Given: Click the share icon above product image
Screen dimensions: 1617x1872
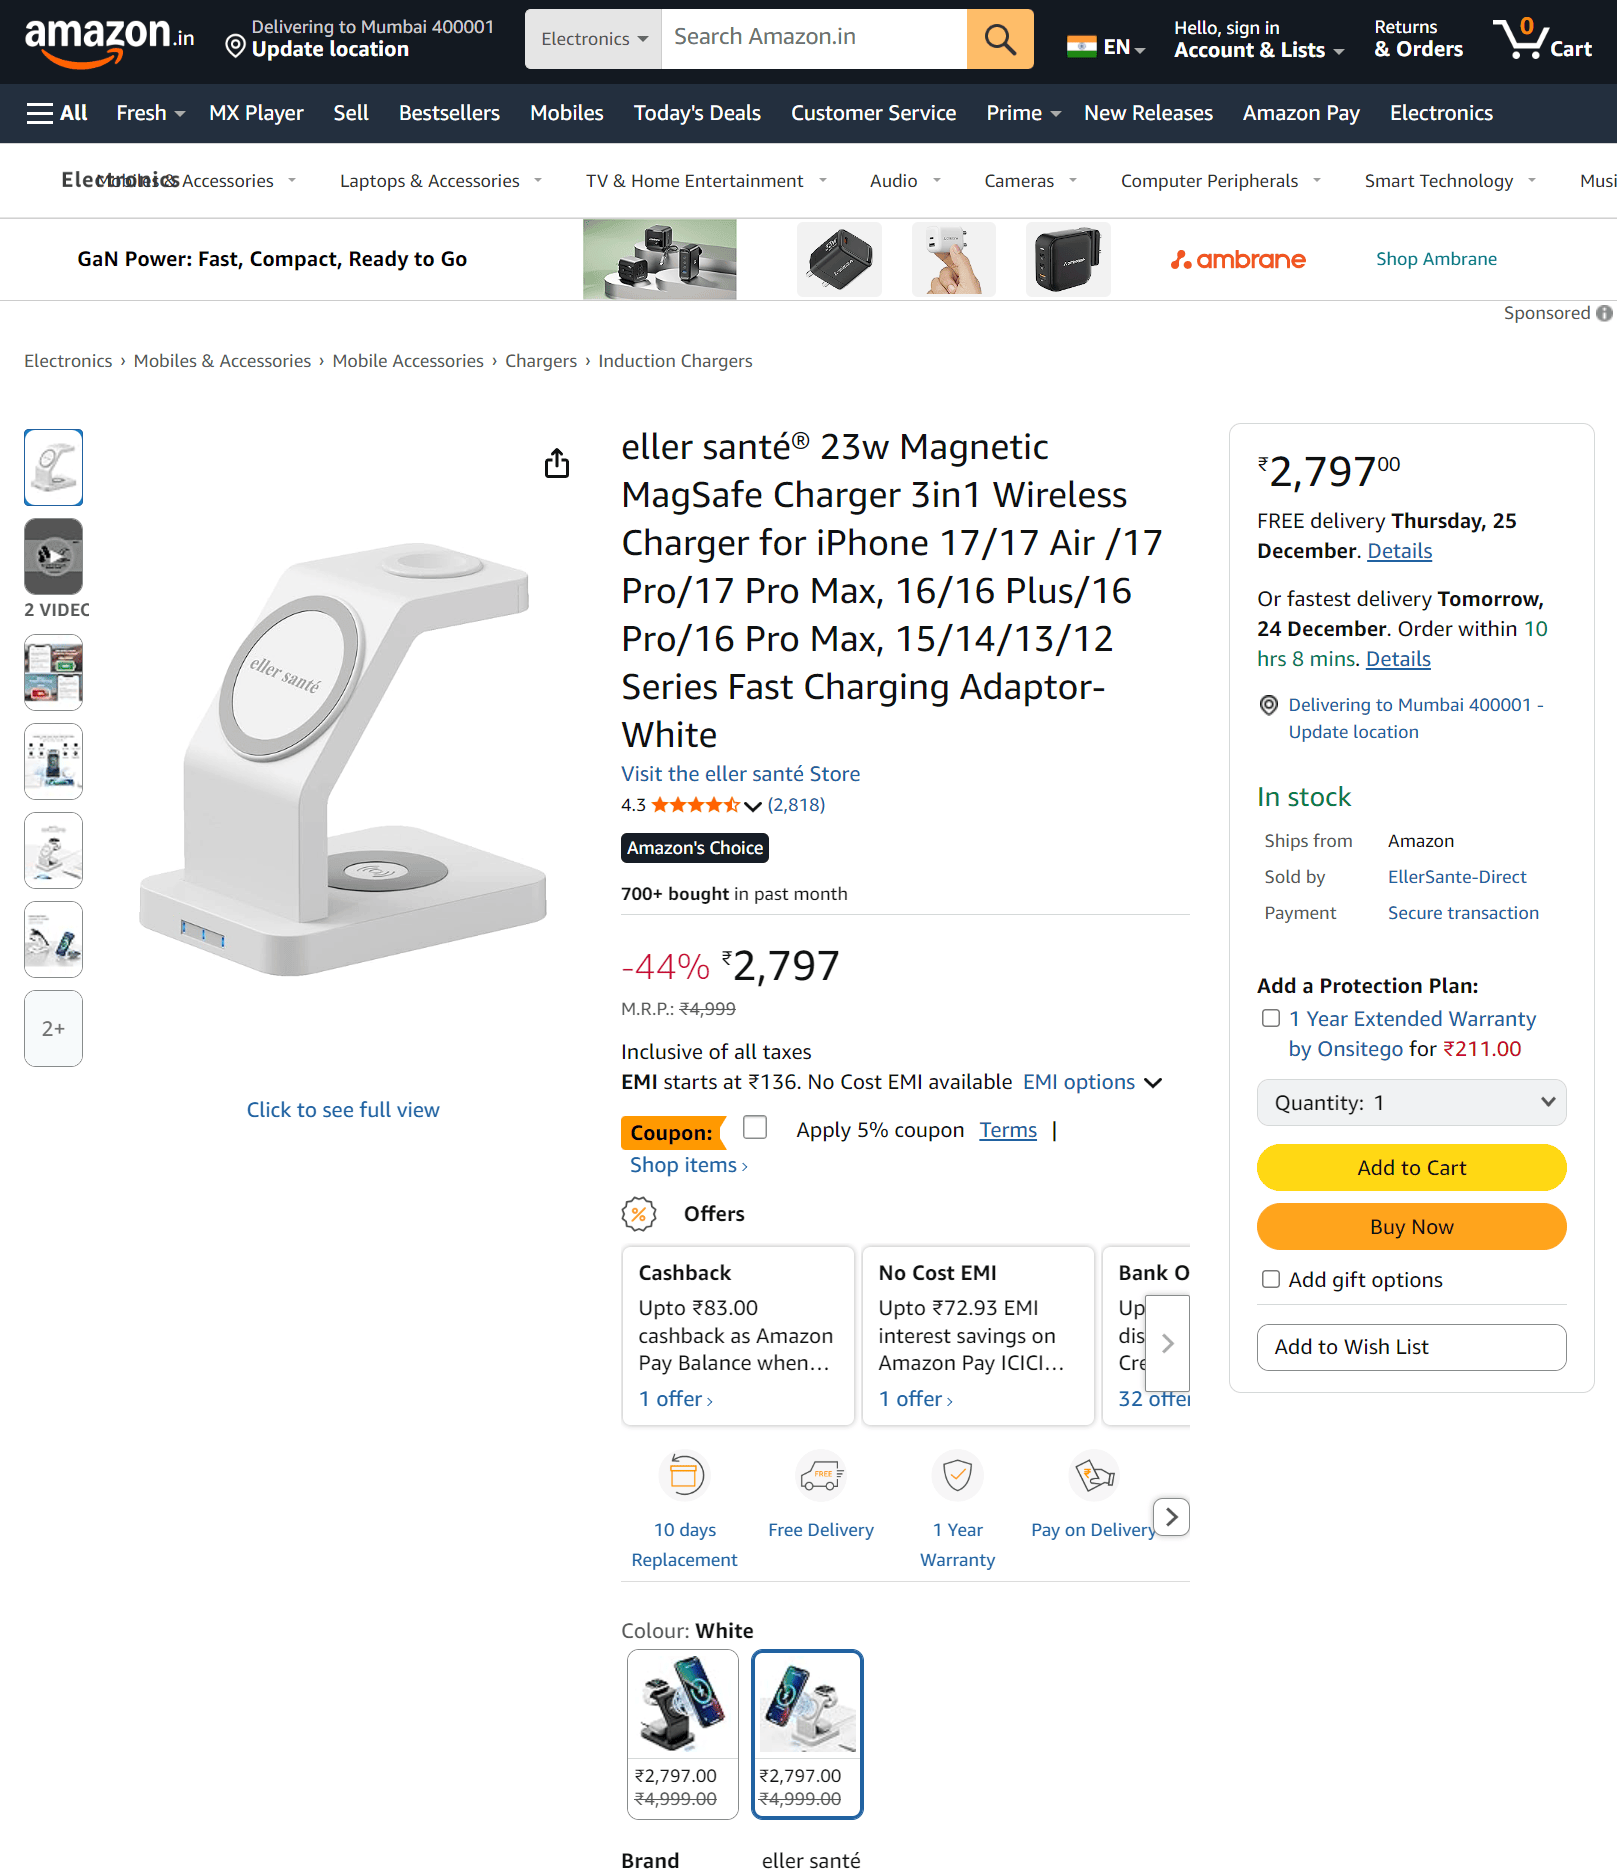Looking at the screenshot, I should 557,463.
